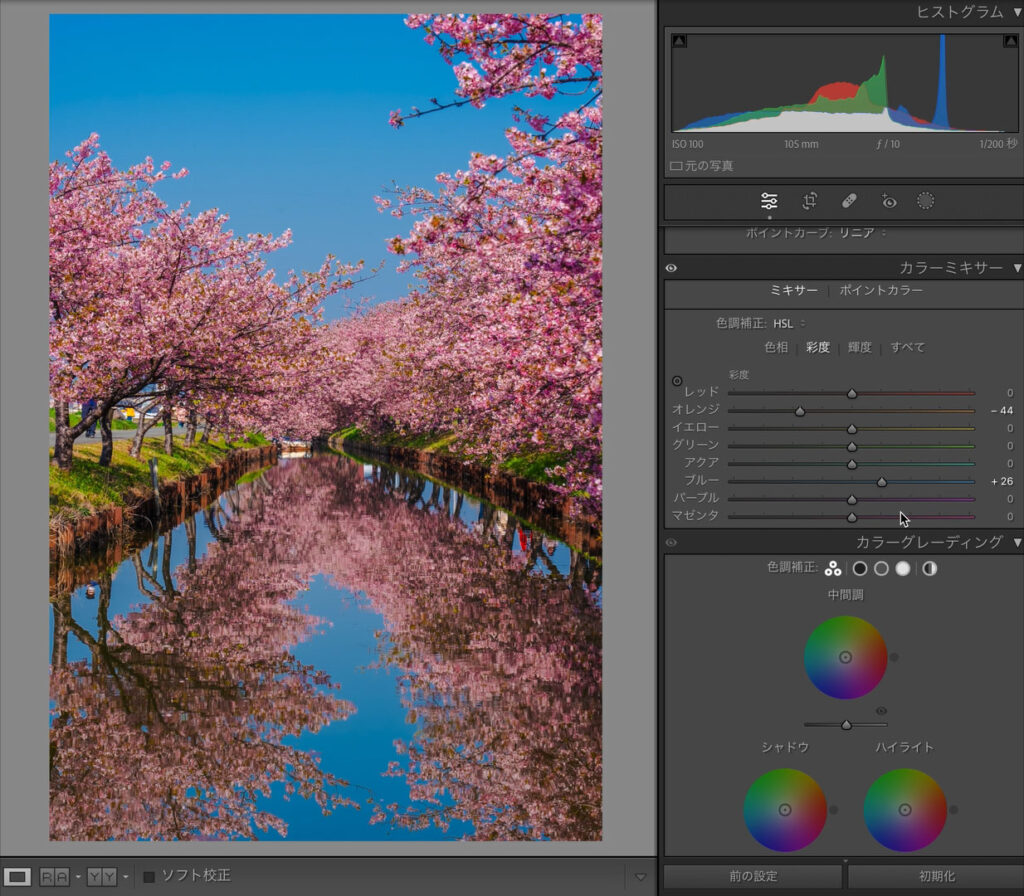
Task: Switch Color Grading to 3-way wheels view
Action: [x=832, y=569]
